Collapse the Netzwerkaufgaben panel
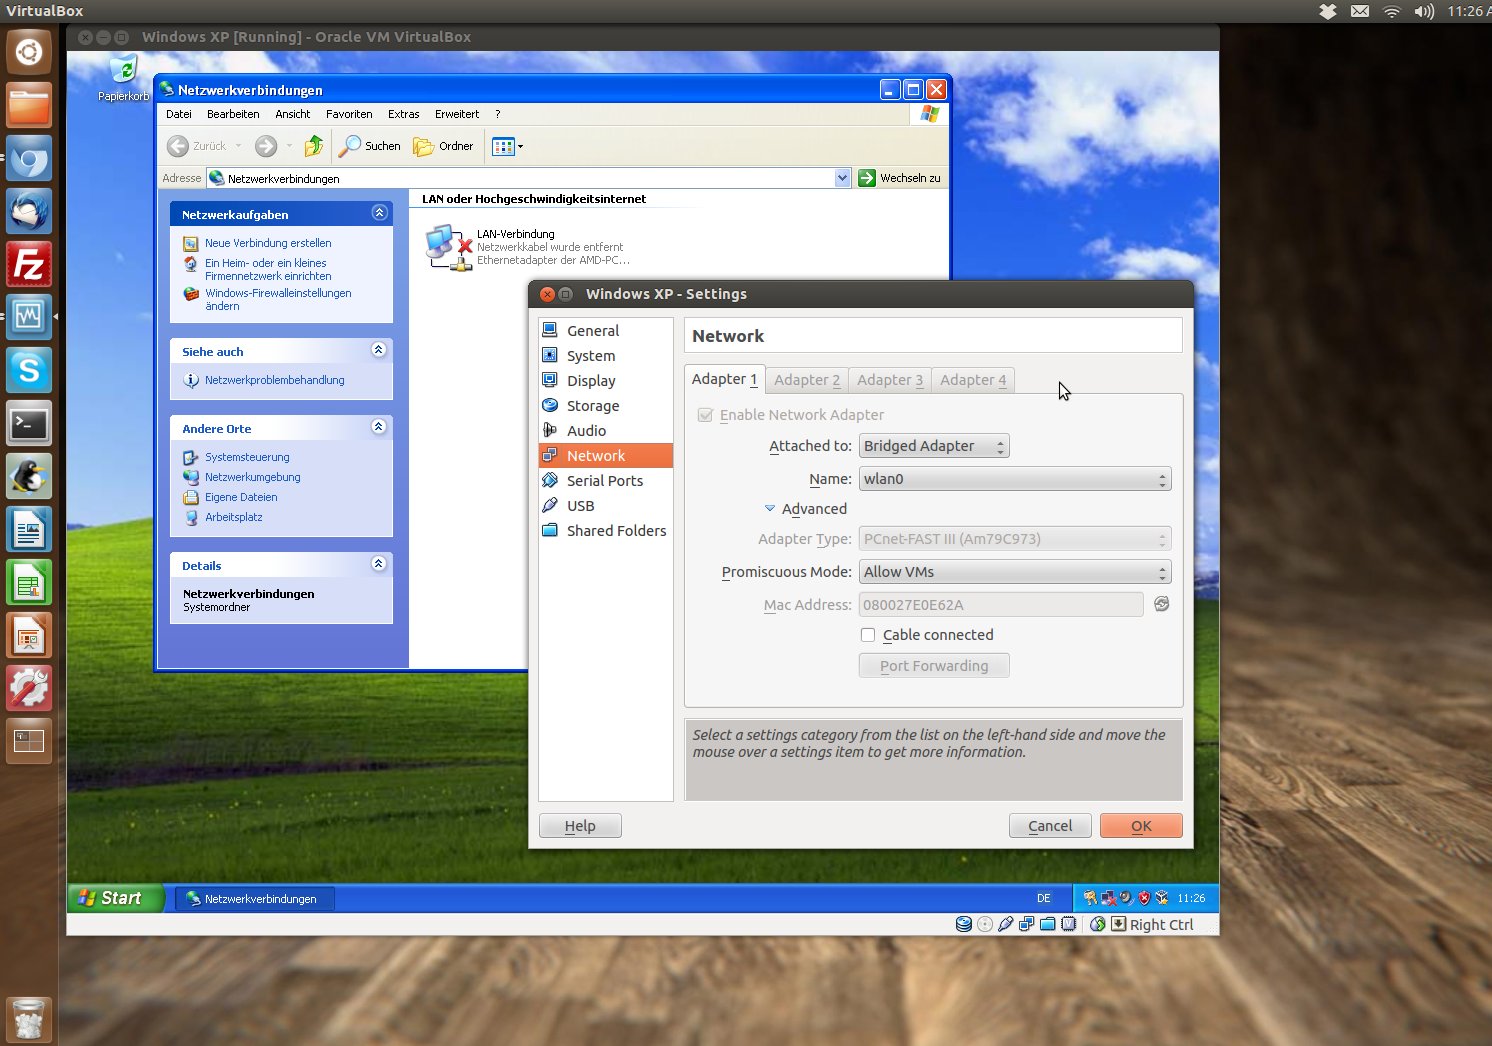The image size is (1492, 1046). coord(379,212)
